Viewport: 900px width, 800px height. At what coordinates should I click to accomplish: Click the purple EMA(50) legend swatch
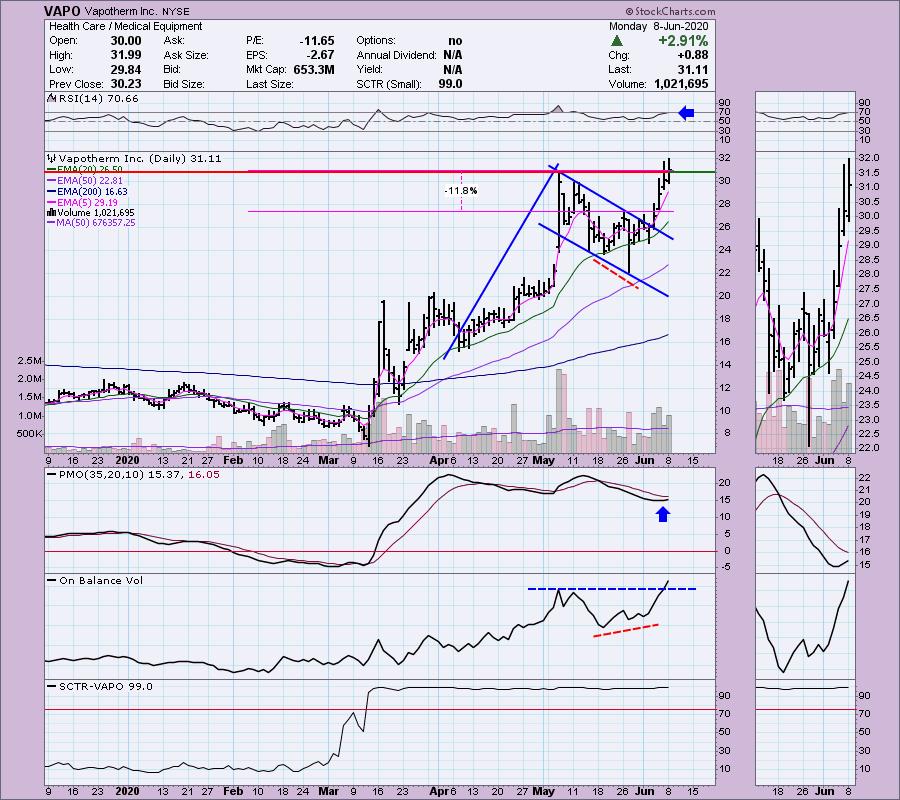point(51,181)
